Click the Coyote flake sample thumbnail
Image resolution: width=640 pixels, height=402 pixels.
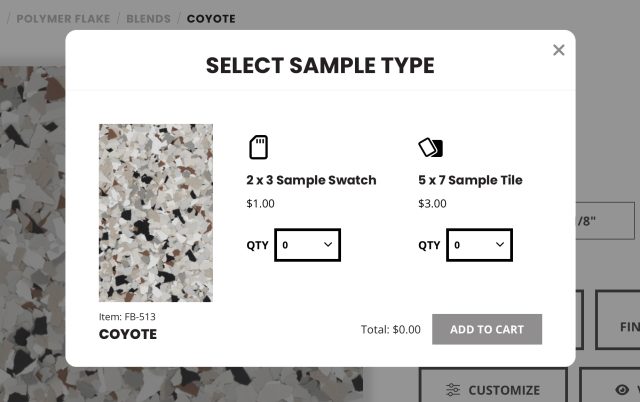156,212
